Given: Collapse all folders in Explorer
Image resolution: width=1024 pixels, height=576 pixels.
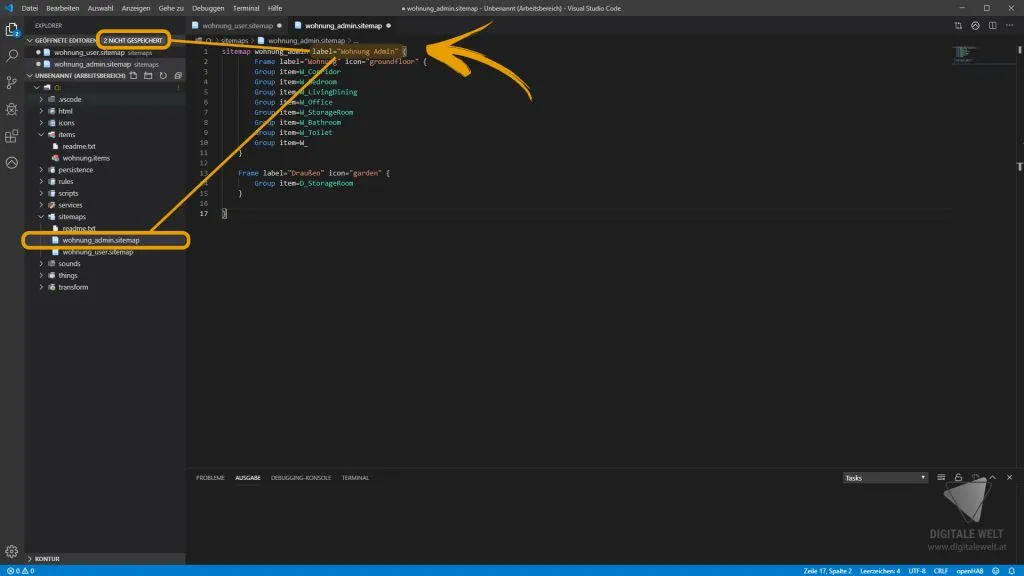Looking at the screenshot, I should 178,76.
